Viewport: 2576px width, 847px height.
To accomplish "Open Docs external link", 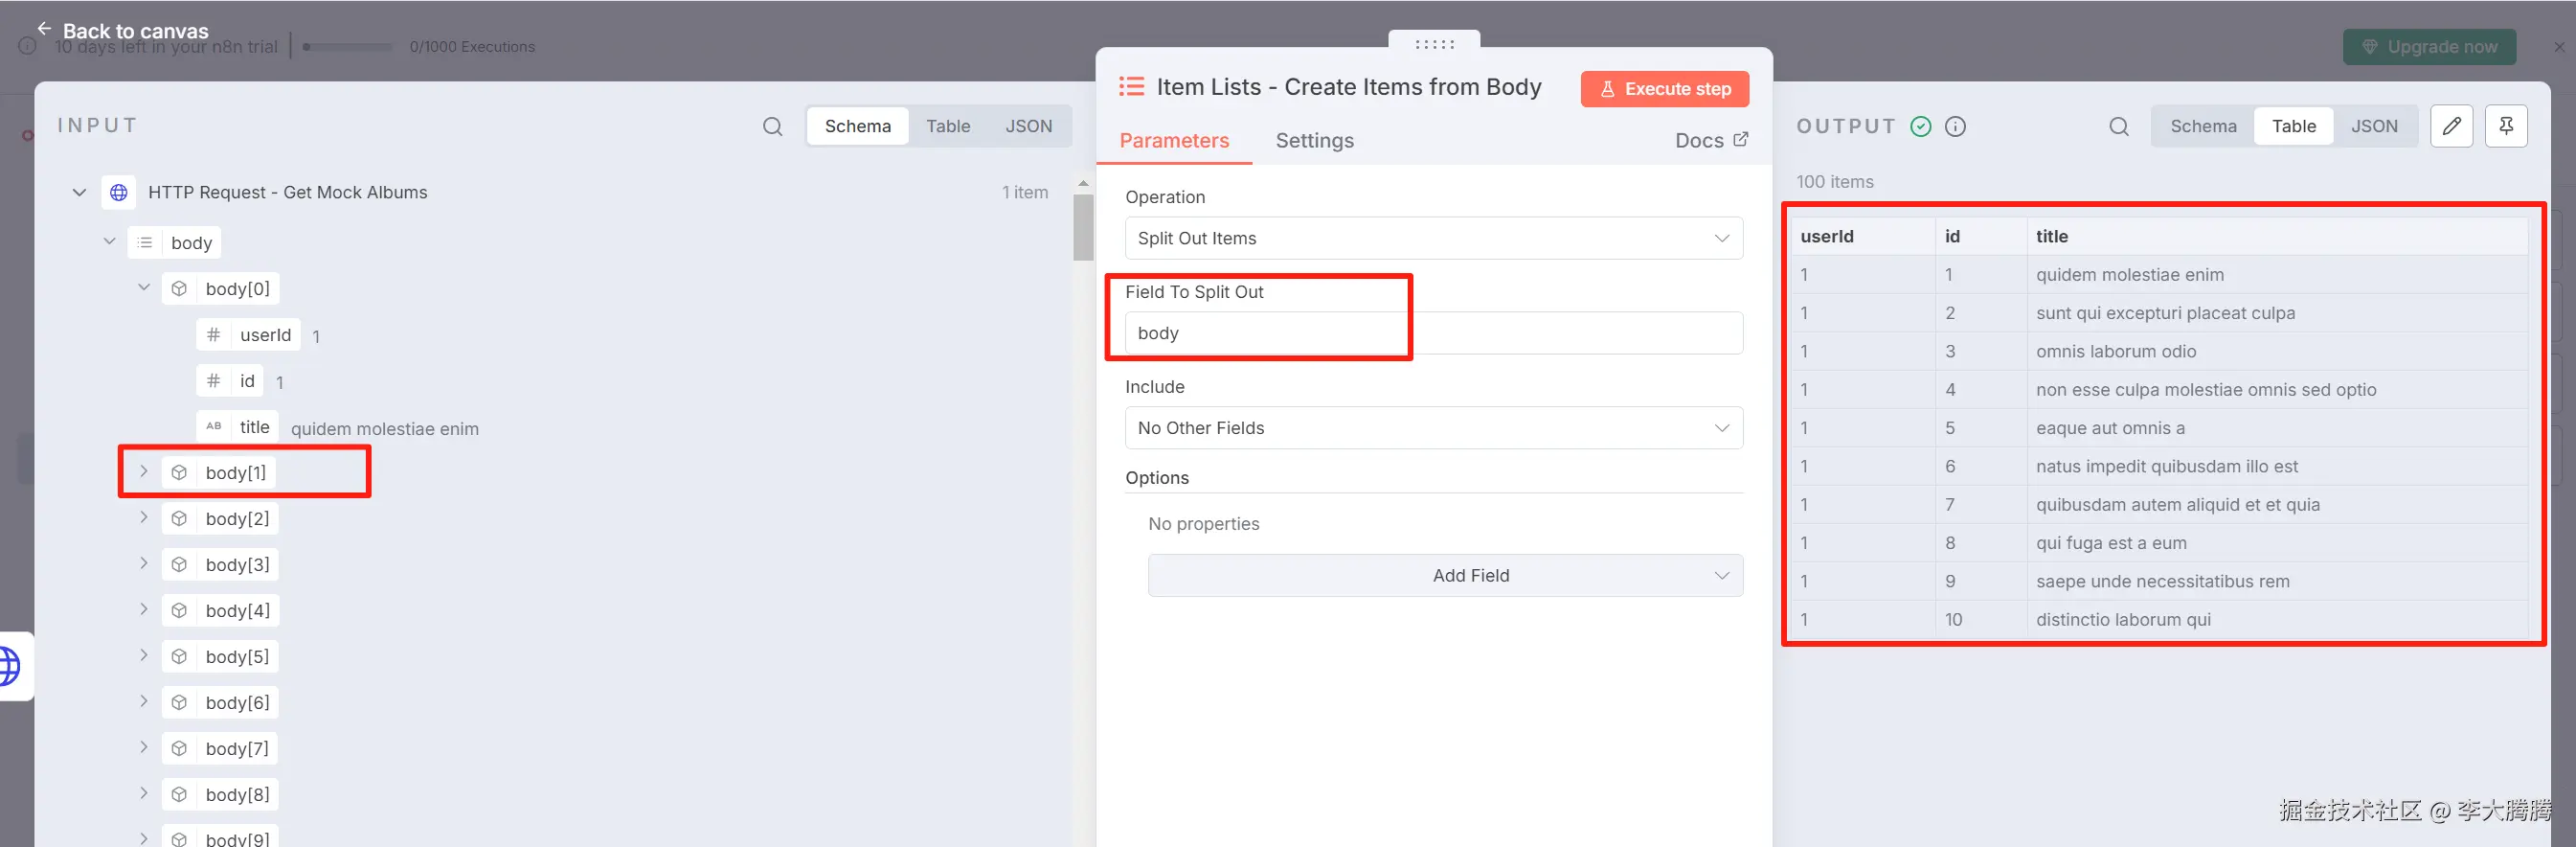I will pos(1711,141).
